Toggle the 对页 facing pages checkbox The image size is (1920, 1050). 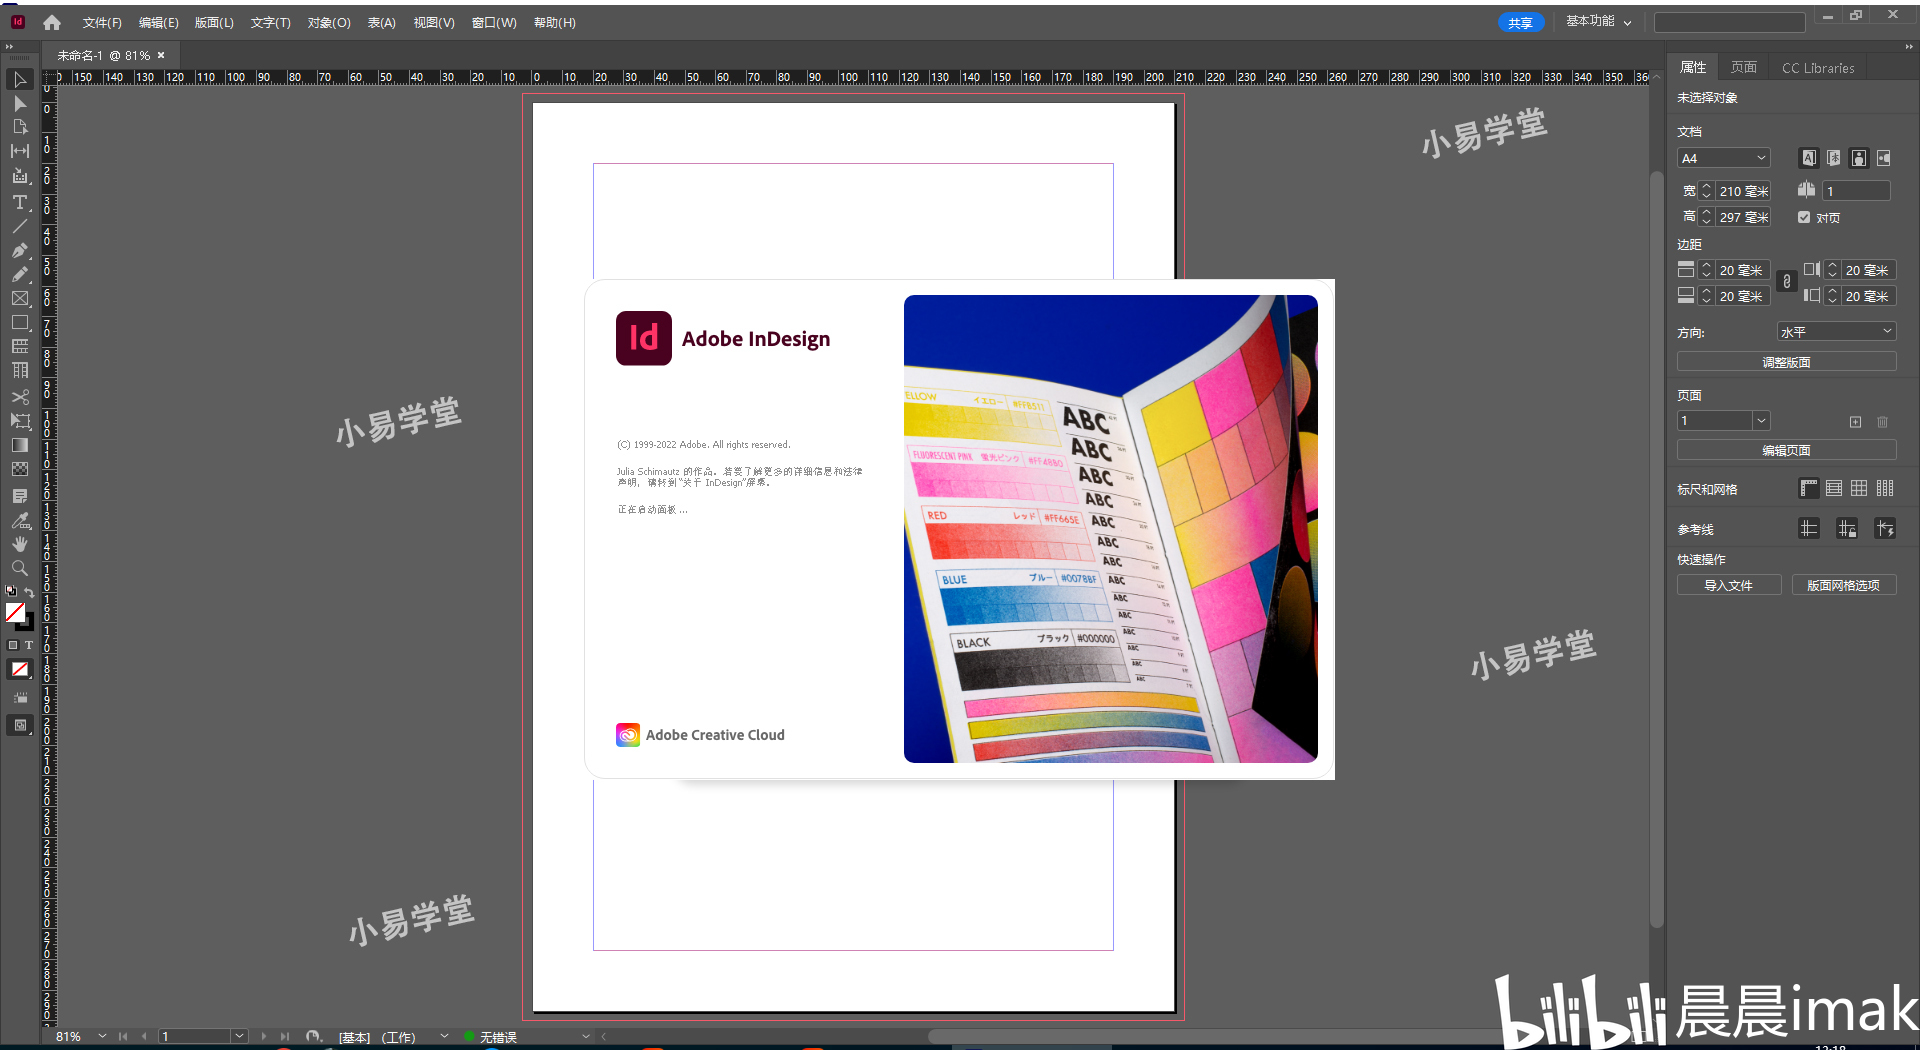pos(1804,217)
